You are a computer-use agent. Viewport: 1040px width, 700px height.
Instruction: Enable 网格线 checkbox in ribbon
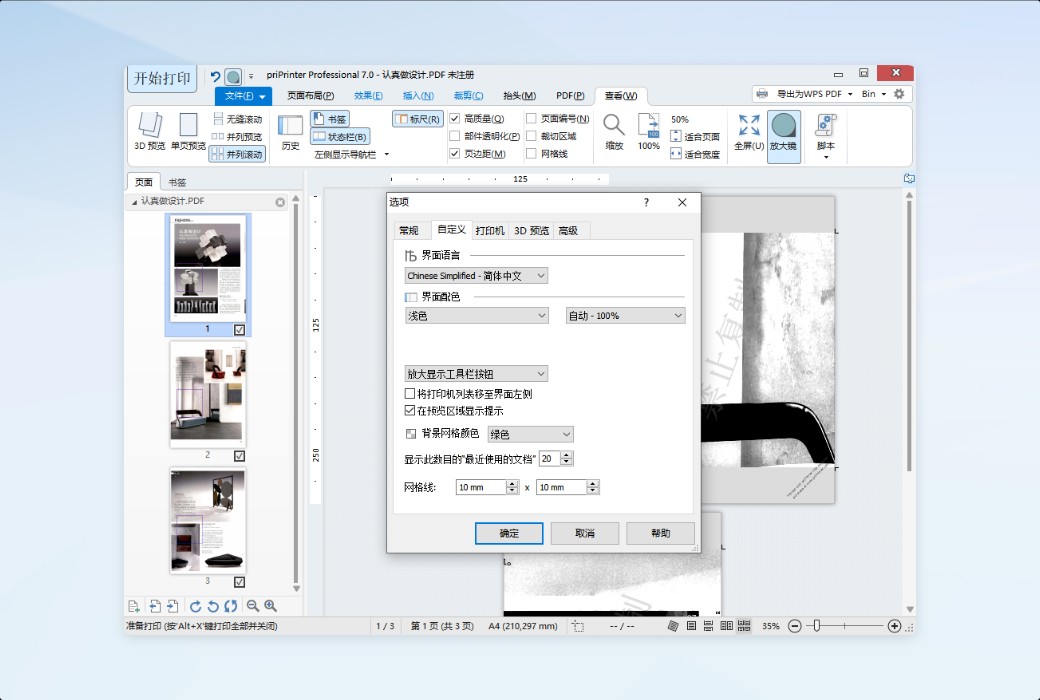(531, 153)
